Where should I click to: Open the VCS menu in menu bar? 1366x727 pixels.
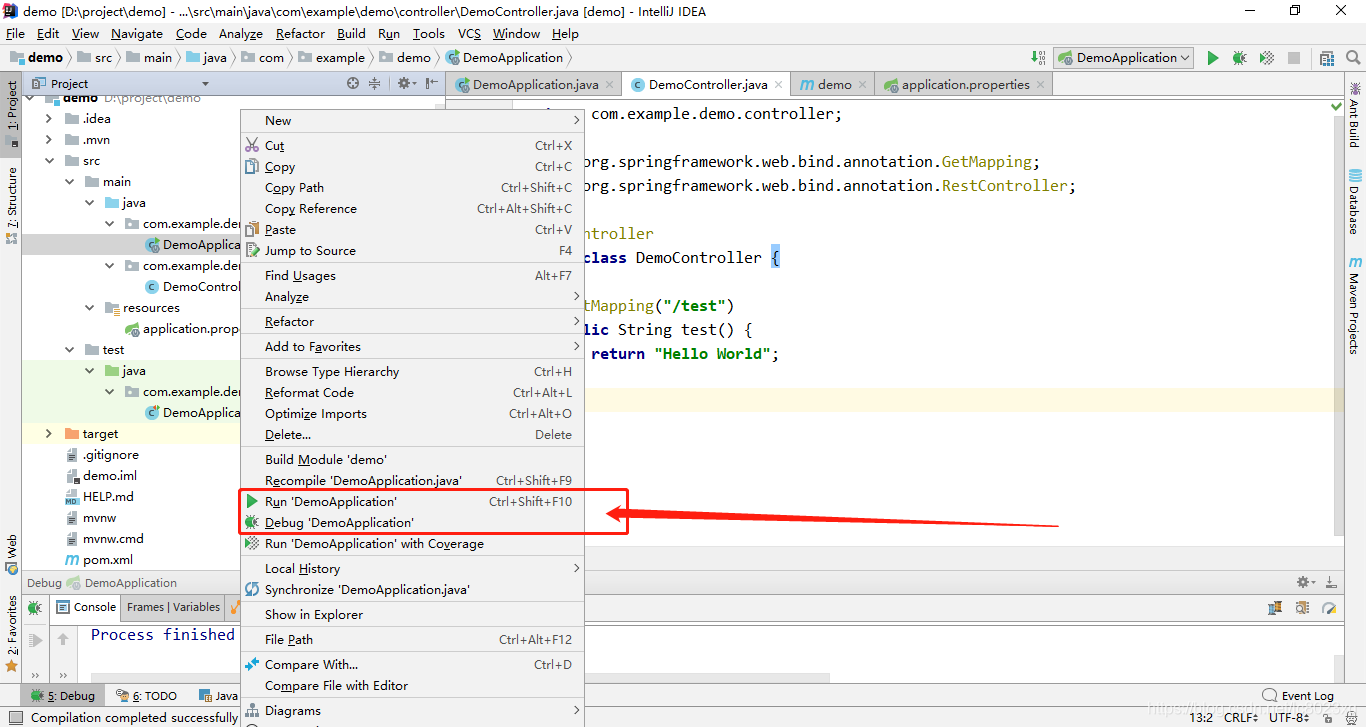[x=469, y=34]
